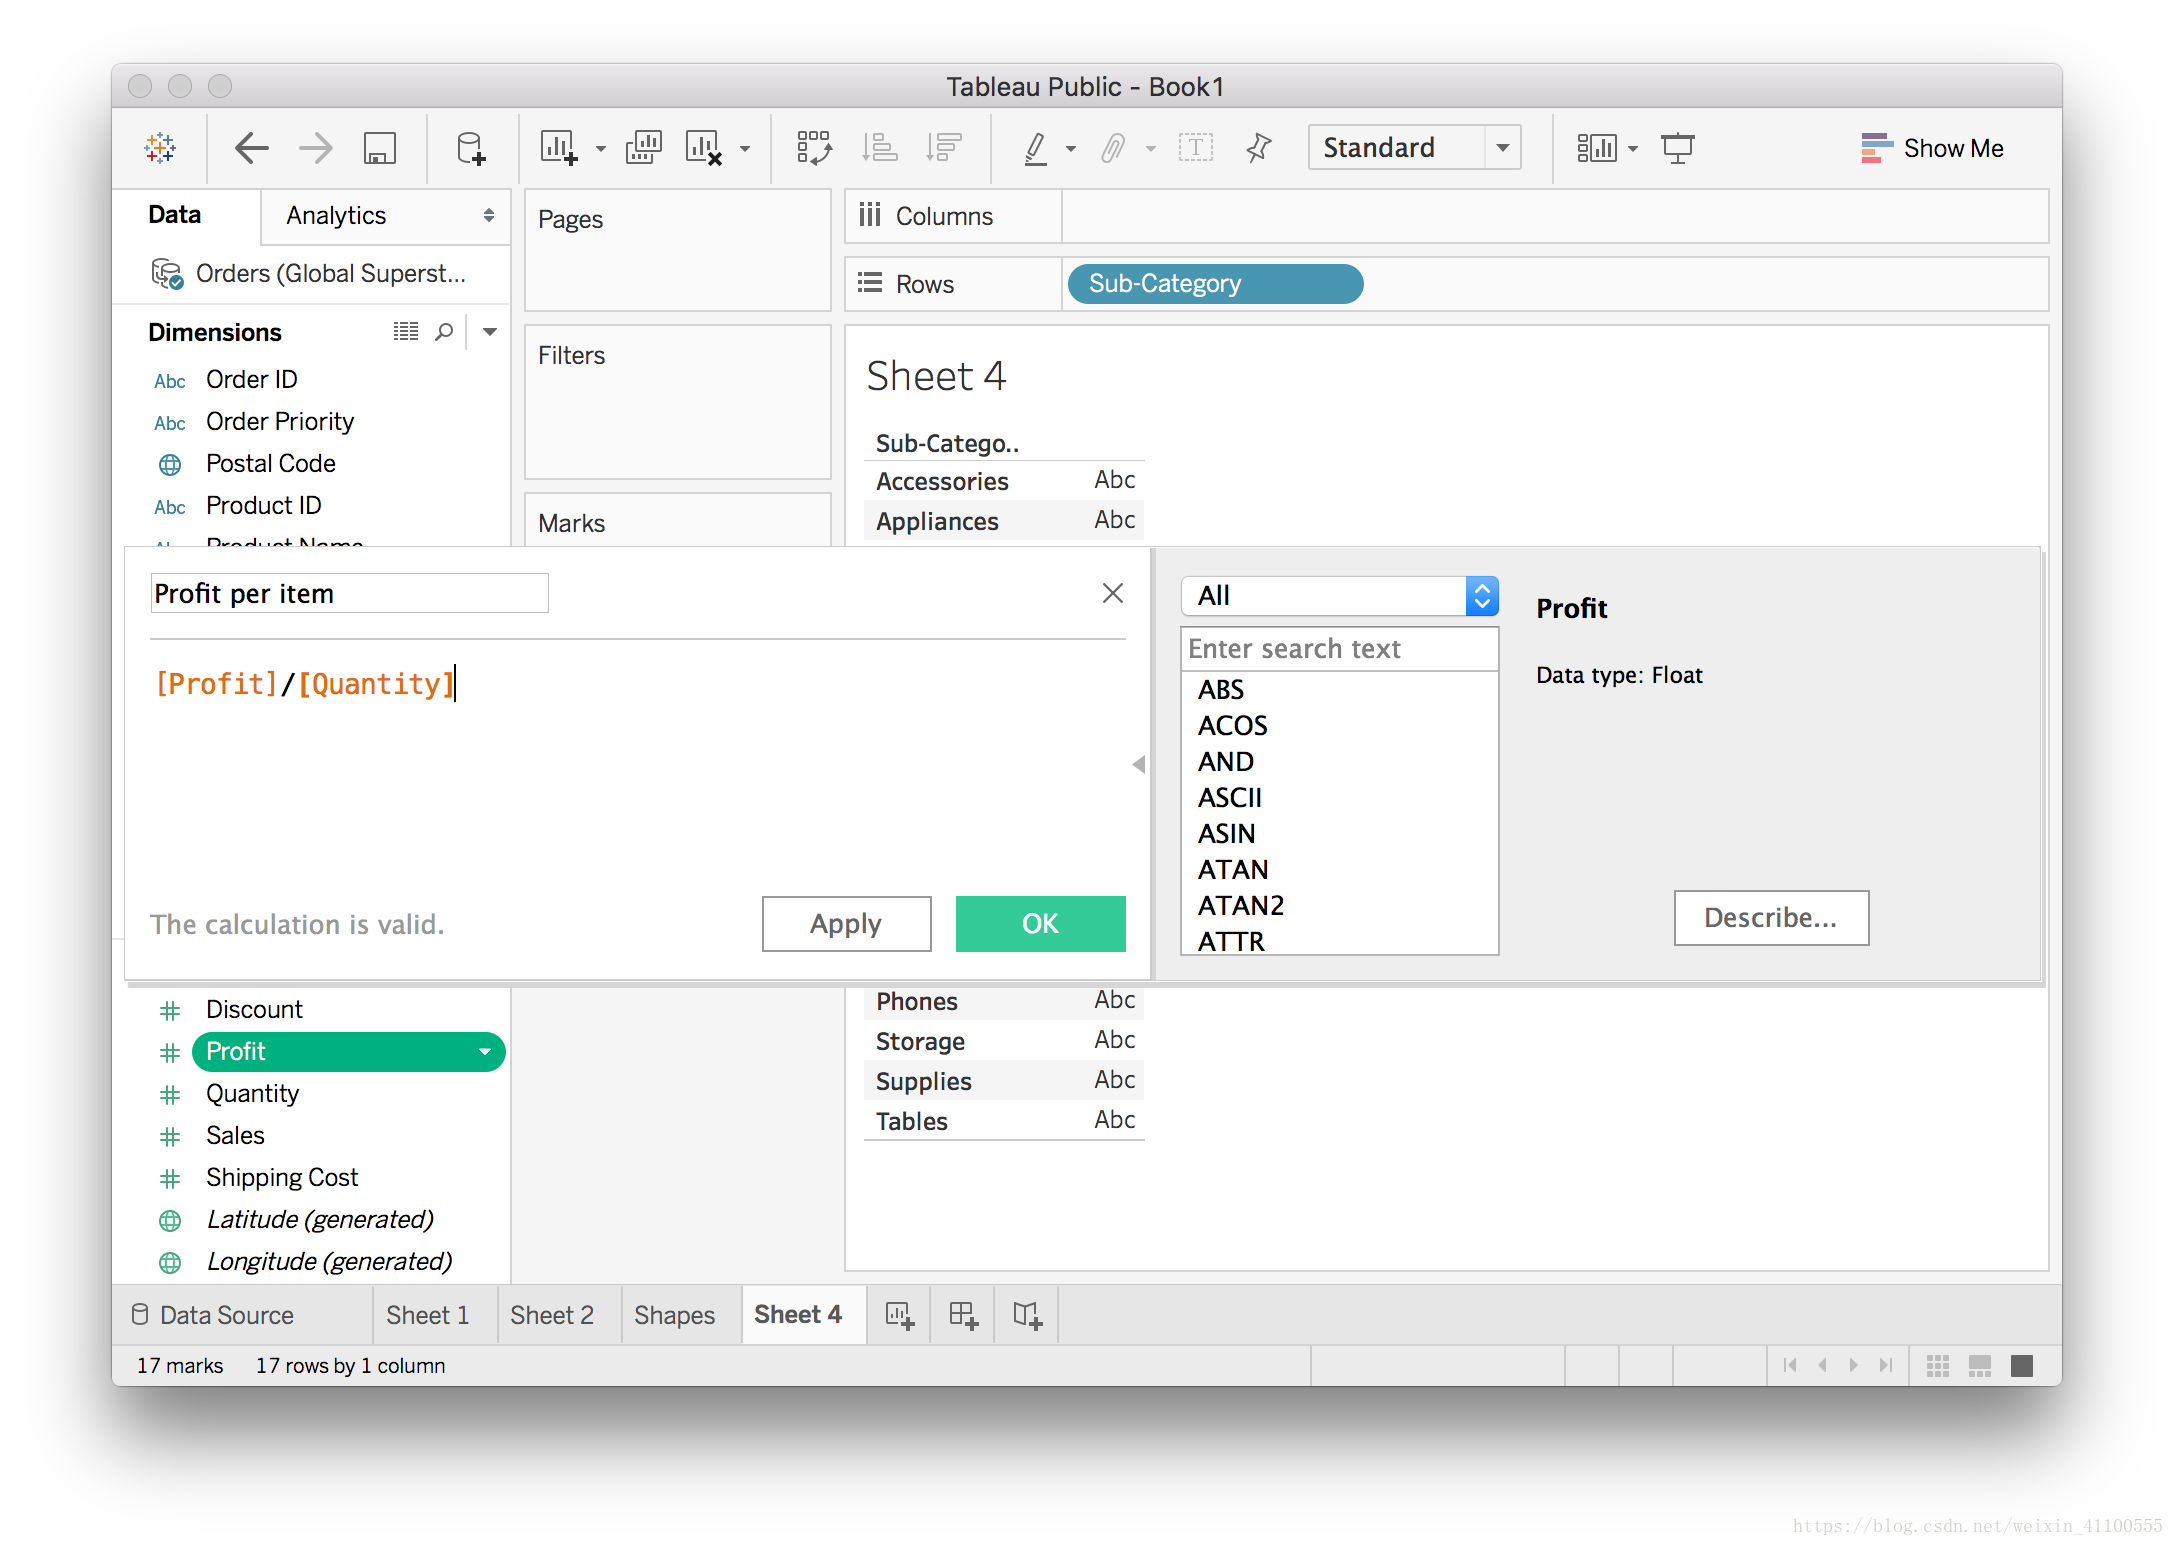Click the sort ascending icon
The image size is (2174, 1546).
coord(880,148)
